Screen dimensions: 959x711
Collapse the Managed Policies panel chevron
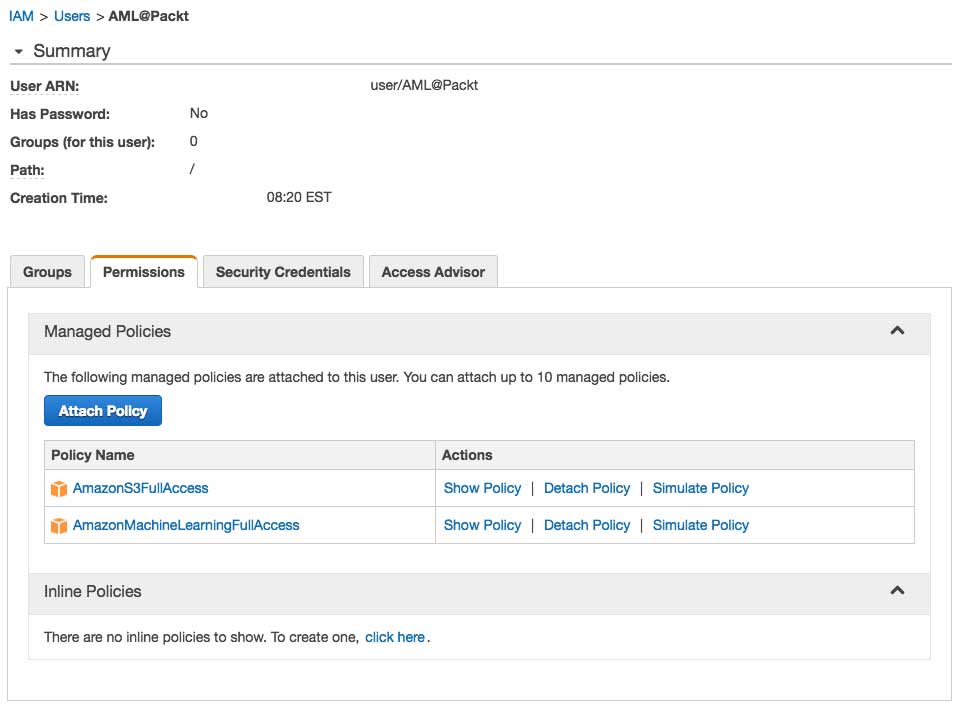(897, 331)
